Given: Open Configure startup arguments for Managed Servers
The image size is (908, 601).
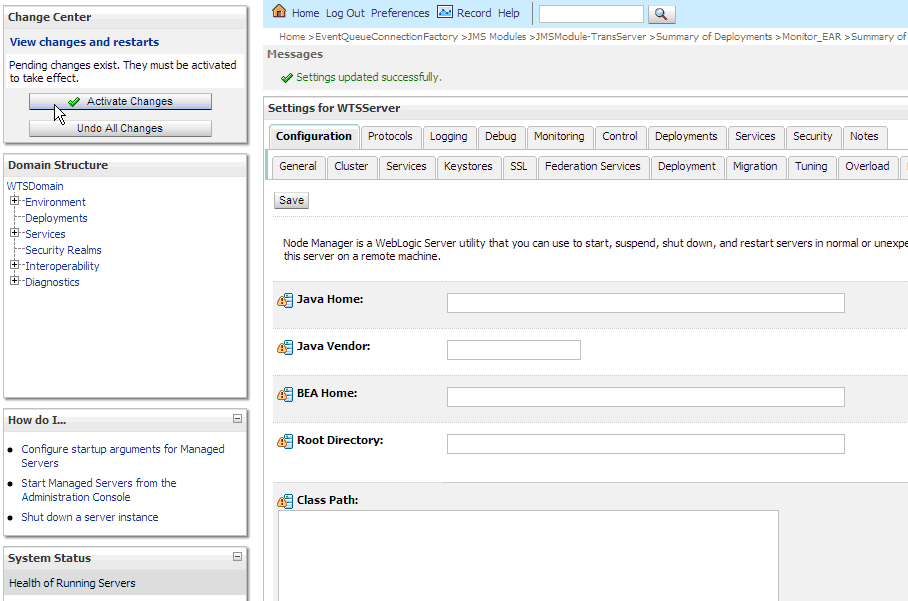Looking at the screenshot, I should (123, 456).
